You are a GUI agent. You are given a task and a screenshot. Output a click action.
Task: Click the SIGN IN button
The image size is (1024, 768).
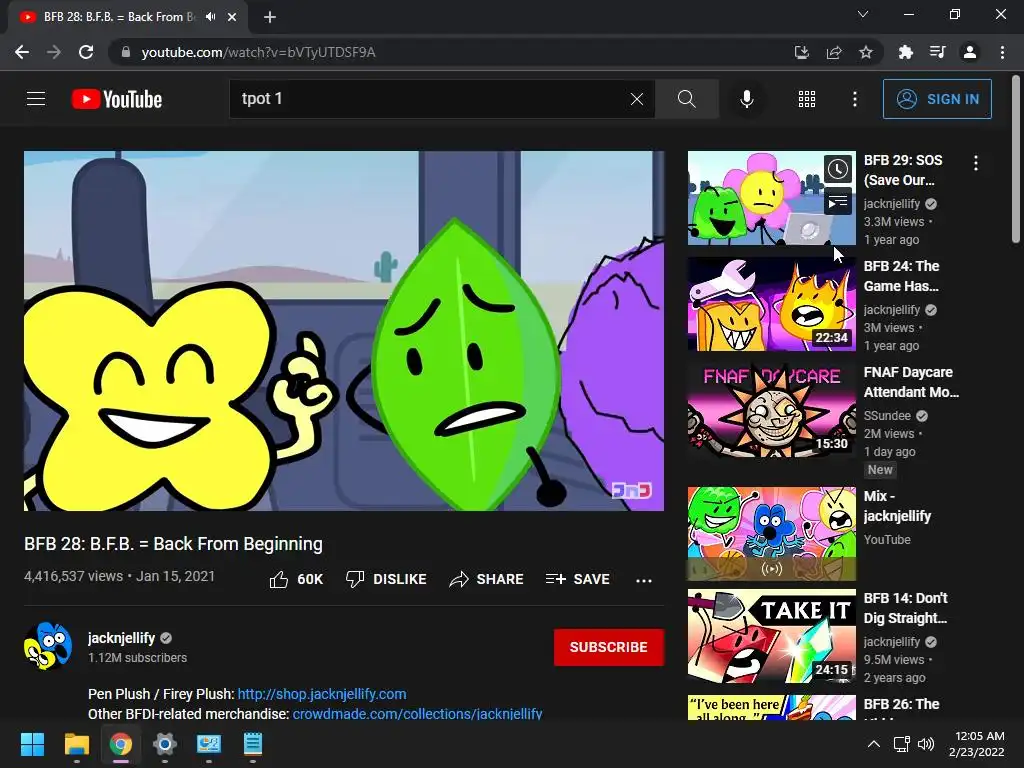point(937,99)
